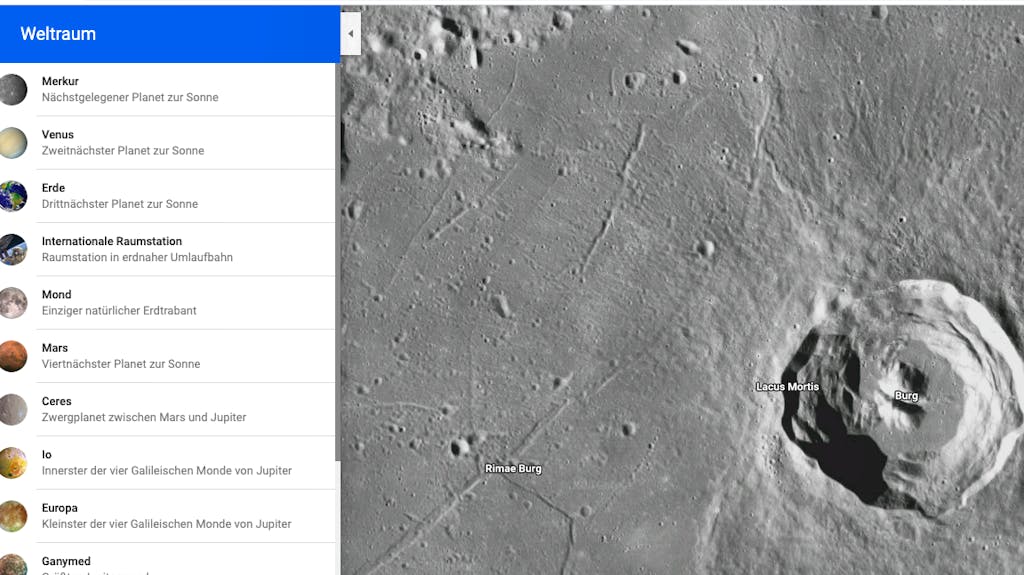
Task: Click the Weltraum panel header title
Action: tap(58, 34)
